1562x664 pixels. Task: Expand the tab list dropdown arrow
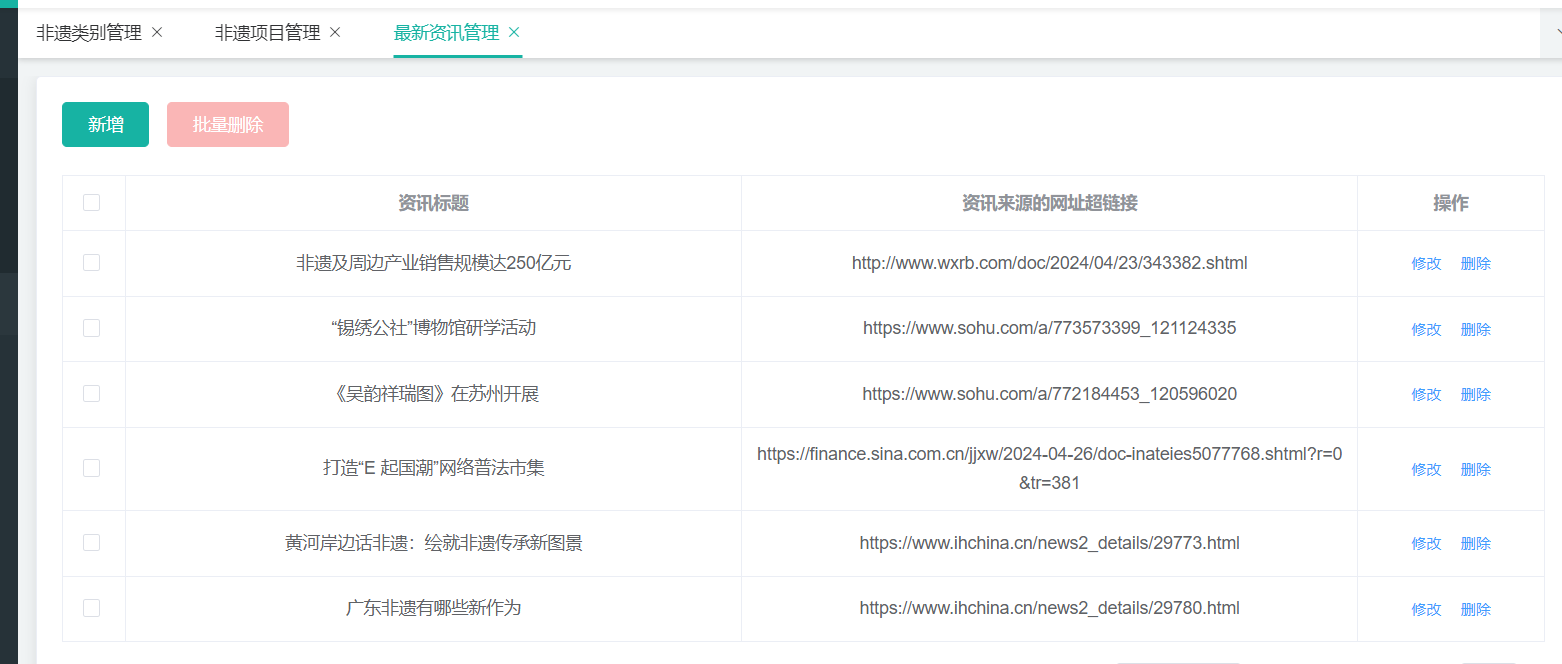click(x=1556, y=34)
